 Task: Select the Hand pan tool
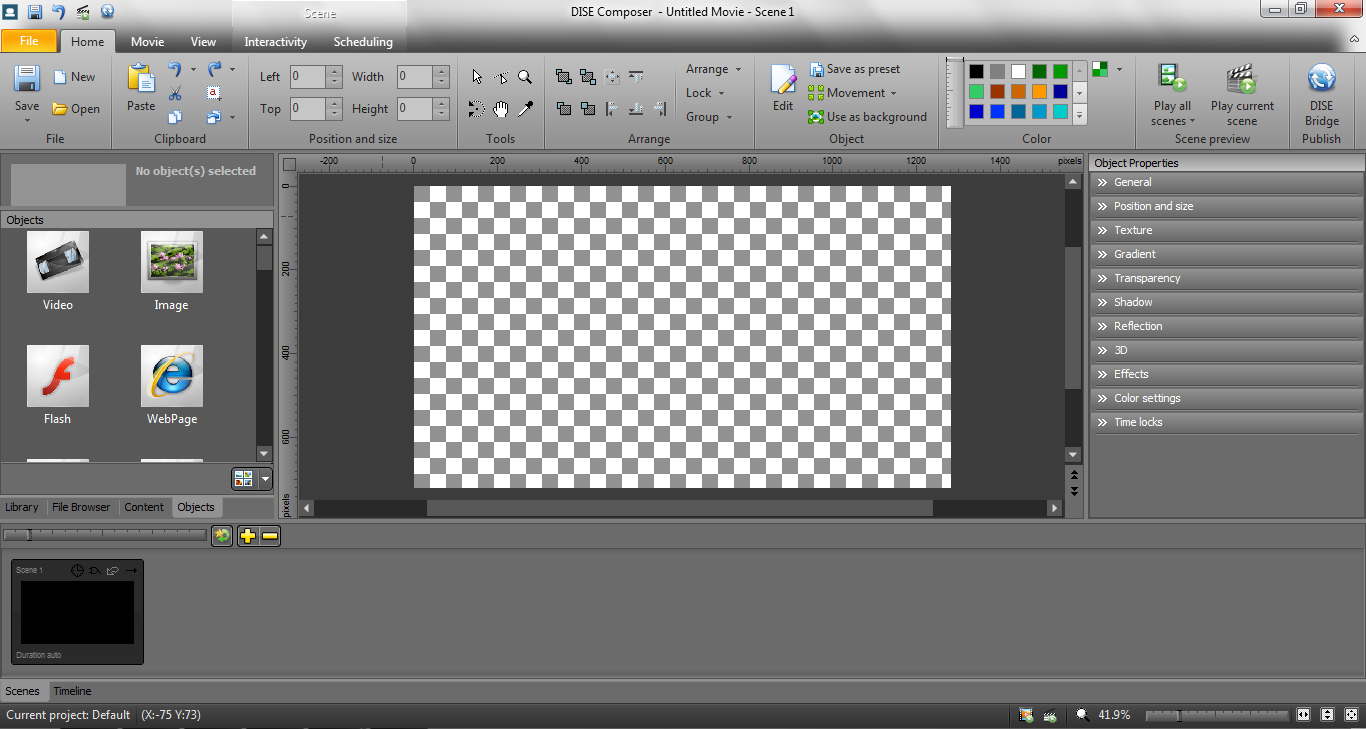(x=500, y=108)
